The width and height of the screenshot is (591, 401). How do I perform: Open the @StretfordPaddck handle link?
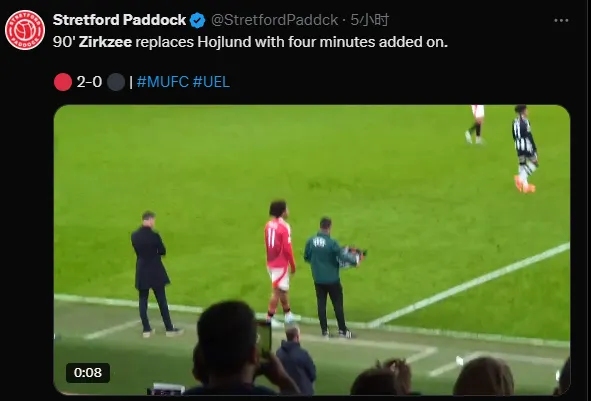pyautogui.click(x=274, y=20)
